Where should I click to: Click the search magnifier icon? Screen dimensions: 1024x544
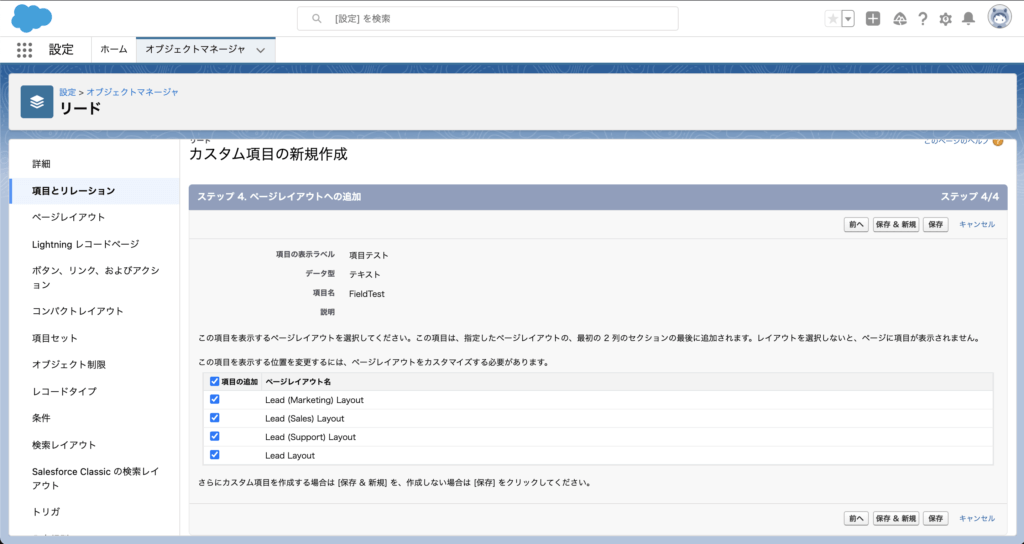pyautogui.click(x=317, y=19)
